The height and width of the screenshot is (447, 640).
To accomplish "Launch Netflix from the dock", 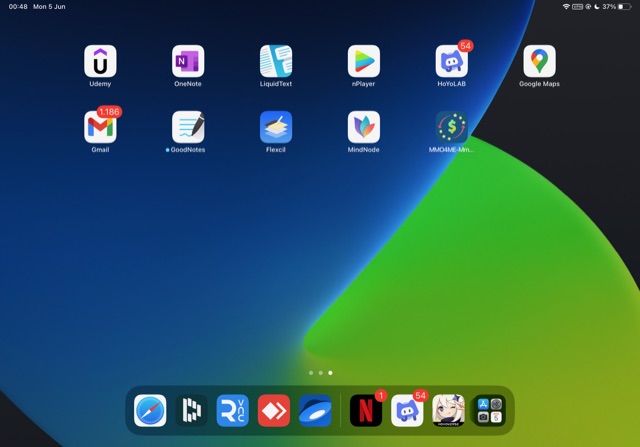I will [x=366, y=410].
